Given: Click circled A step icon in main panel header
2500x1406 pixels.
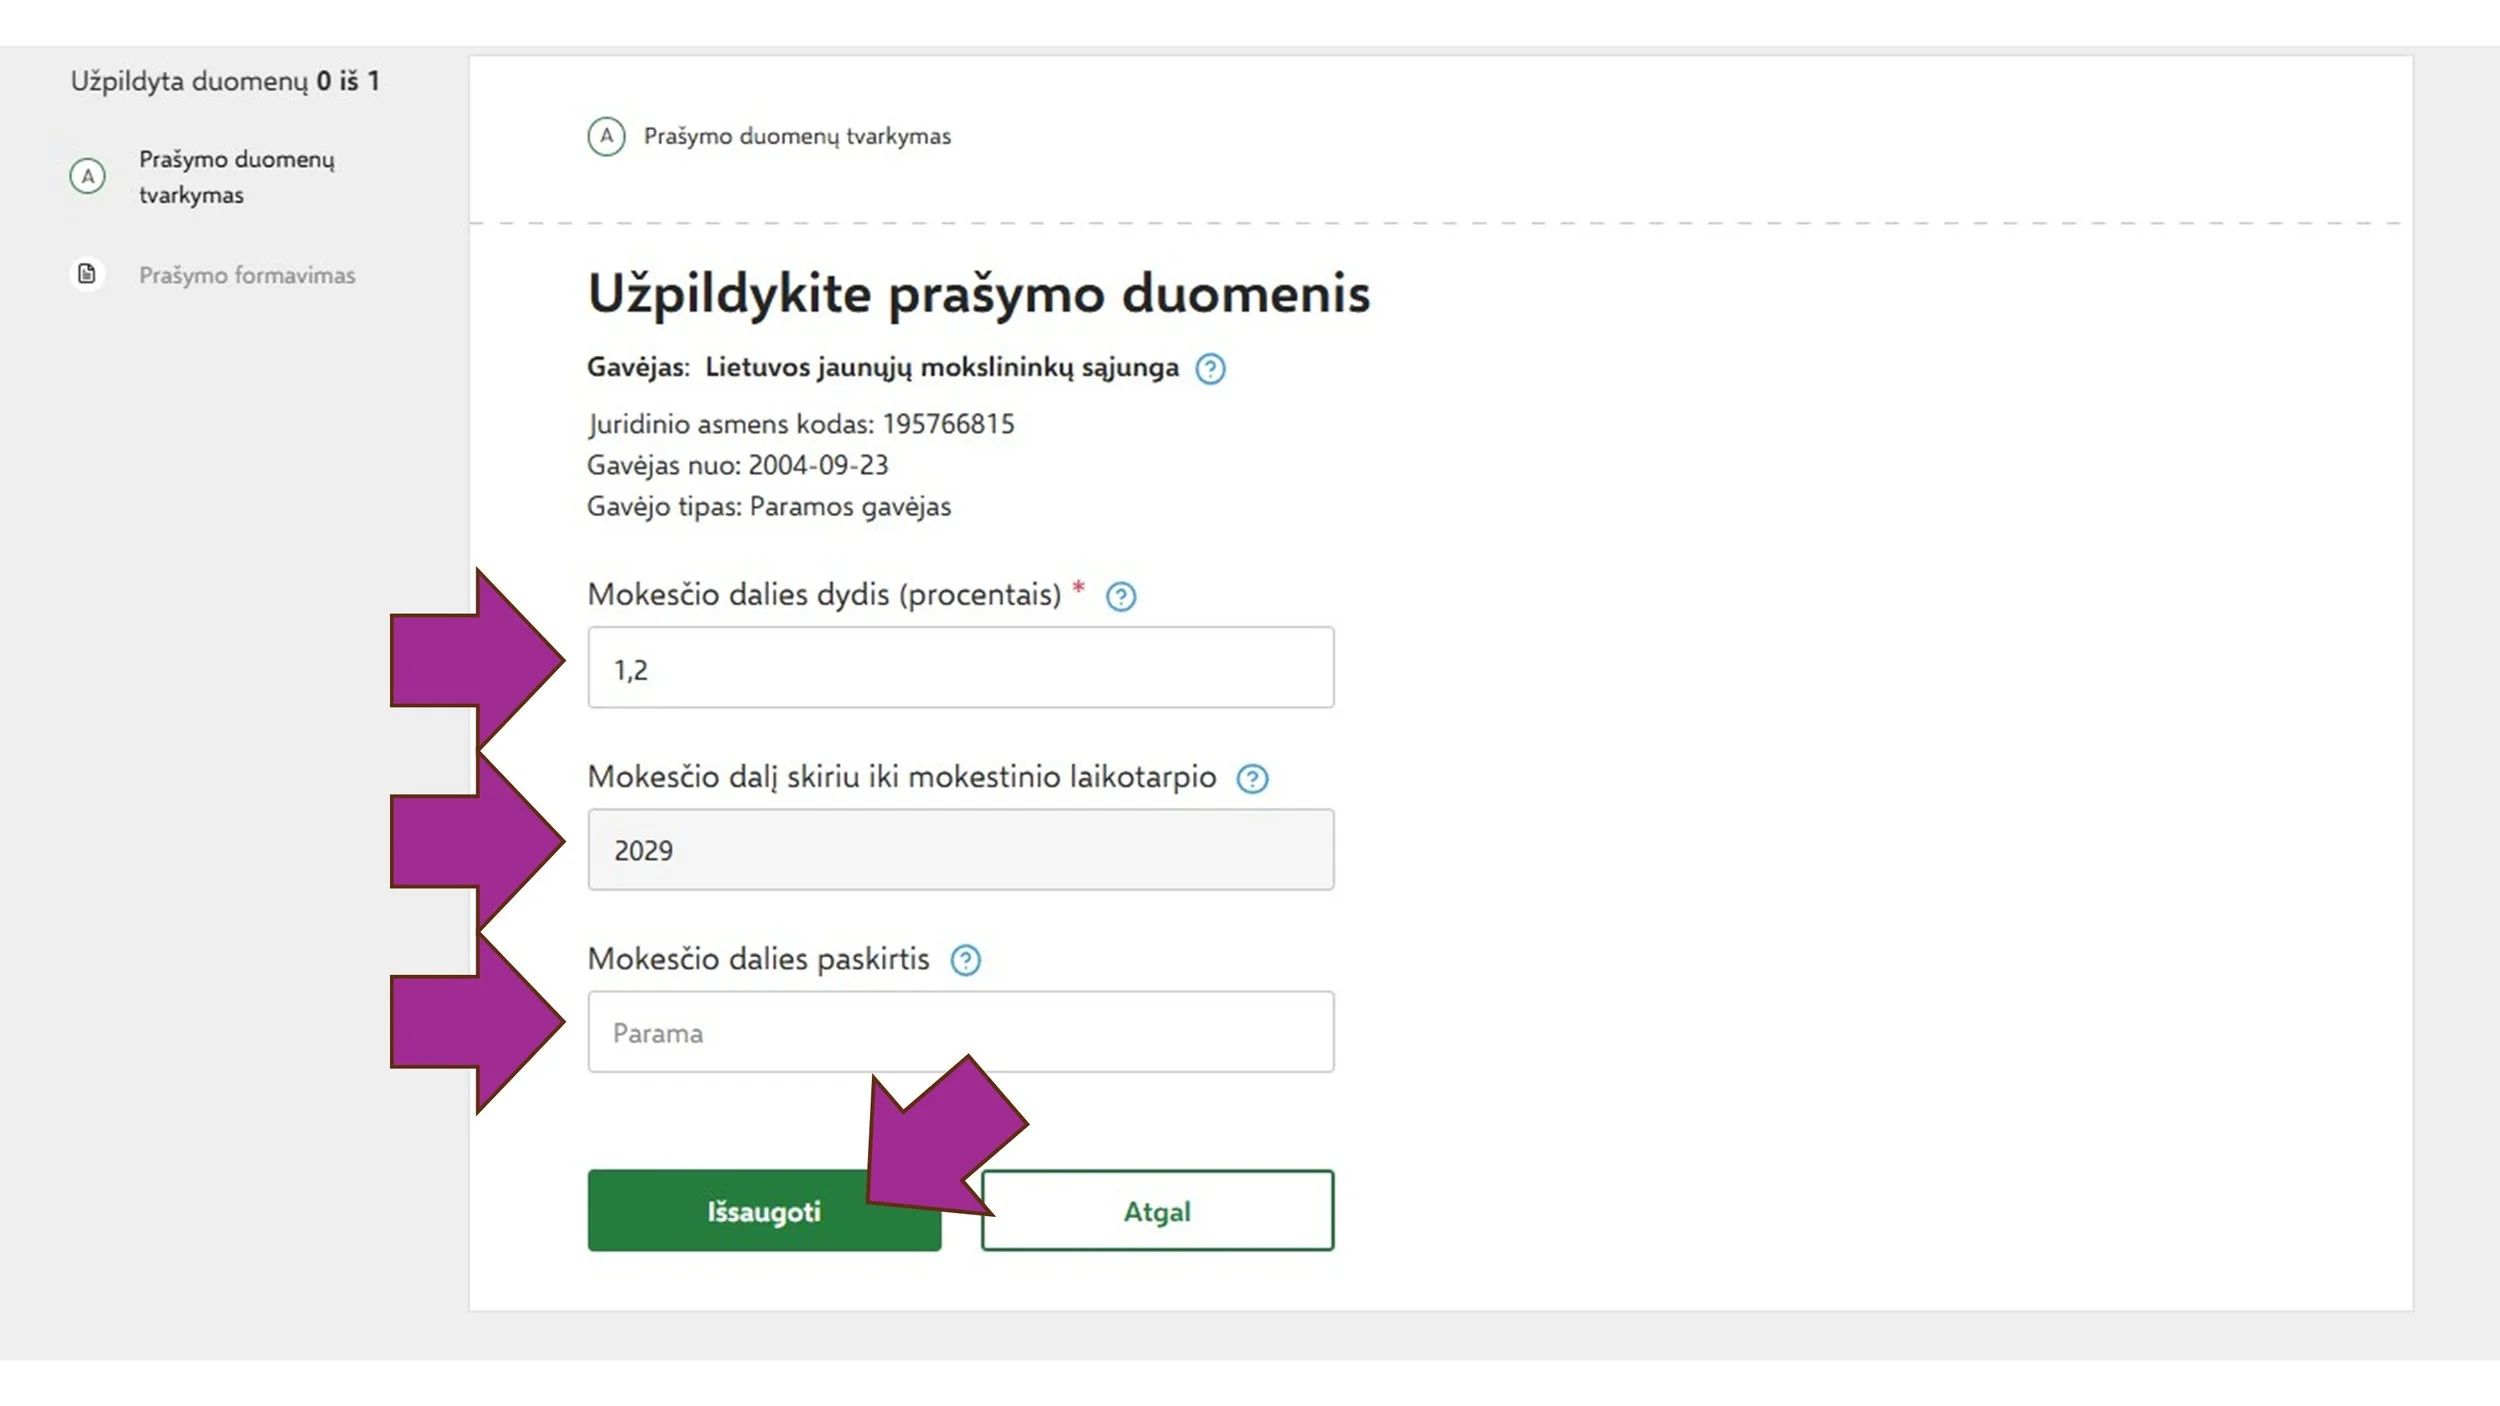Looking at the screenshot, I should coord(606,136).
